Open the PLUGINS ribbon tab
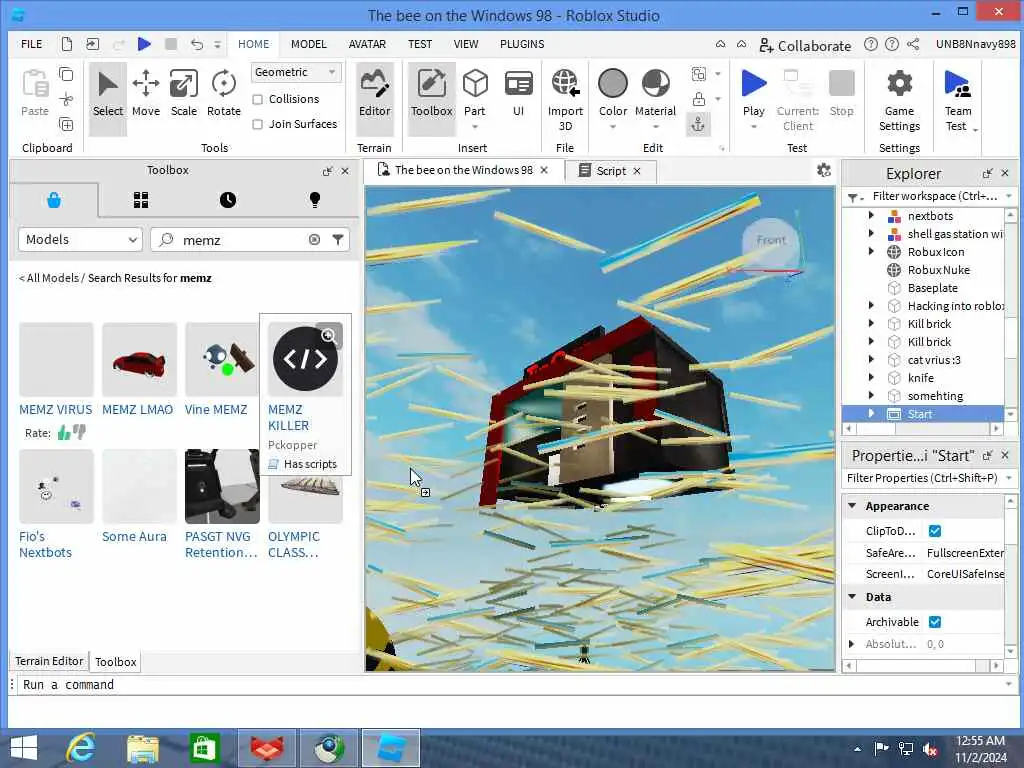Screen dimensions: 1024x768 click(x=522, y=44)
